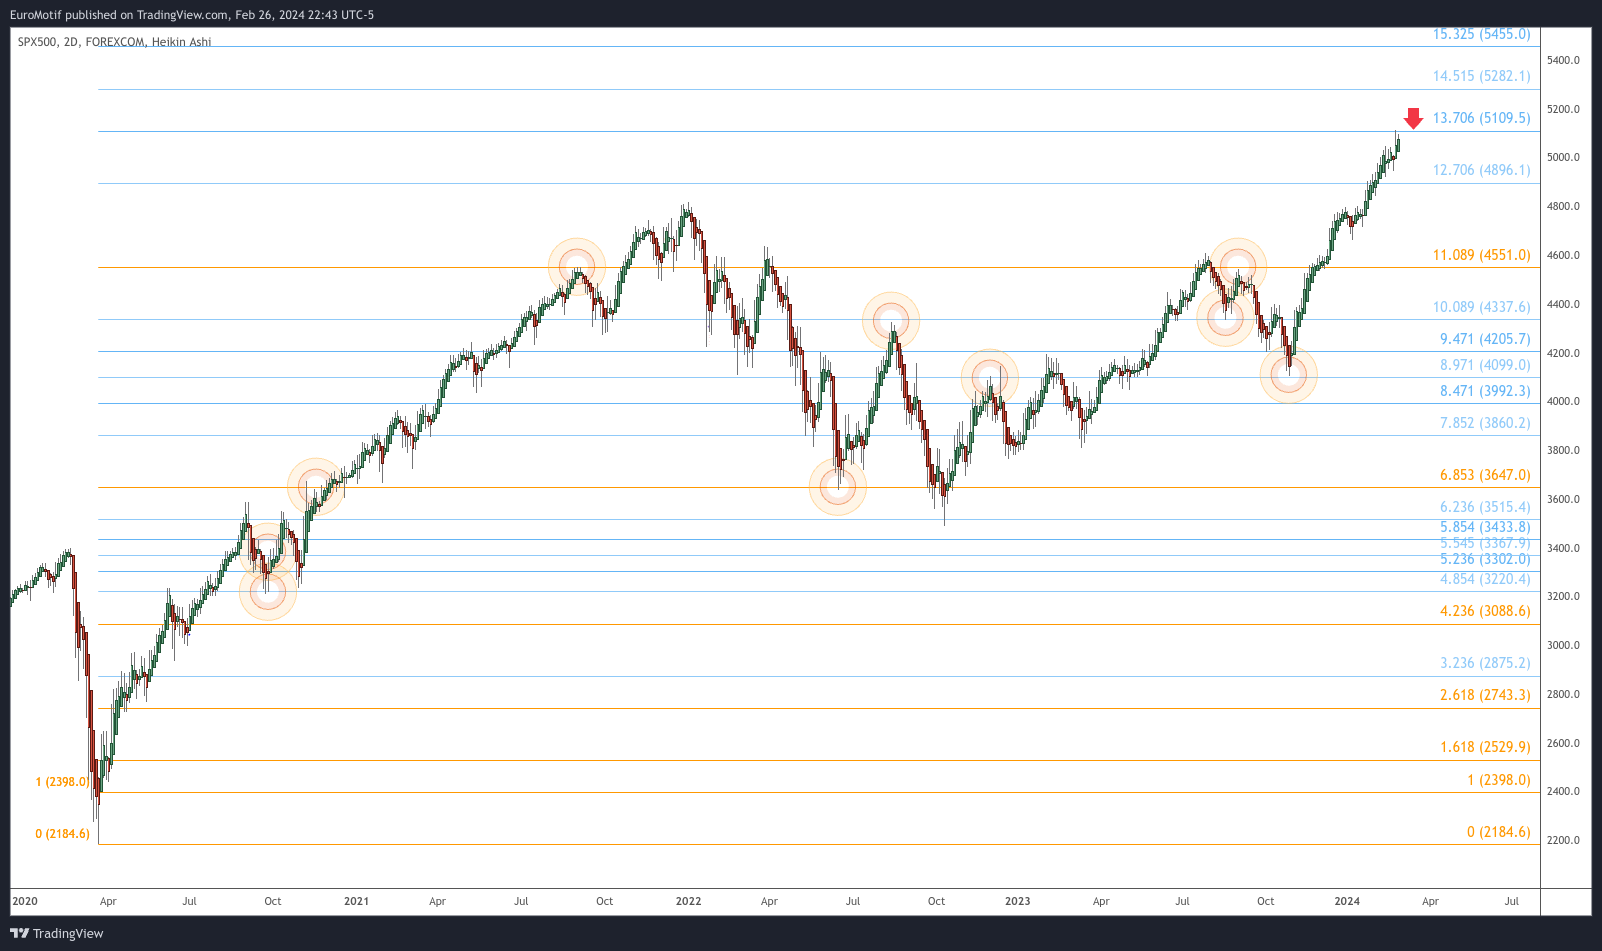Click the SPX500, 2D, FOREXCOM, Heikin Ashi title
The image size is (1602, 951).
[115, 42]
